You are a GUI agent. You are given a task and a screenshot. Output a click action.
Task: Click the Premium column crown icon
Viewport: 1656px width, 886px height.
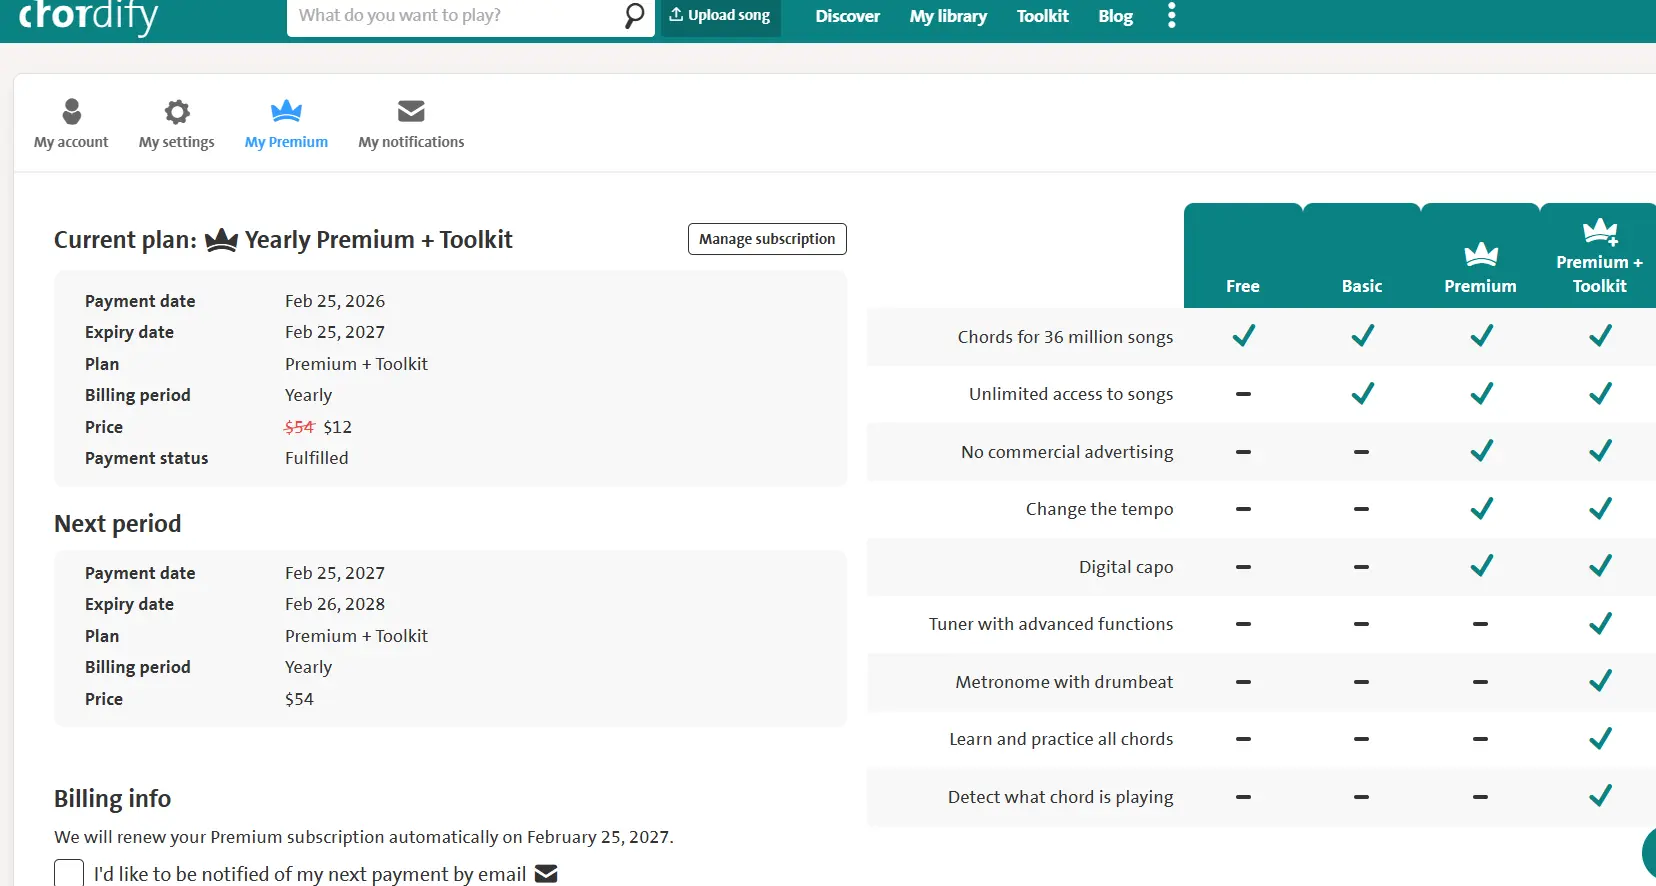click(1481, 254)
